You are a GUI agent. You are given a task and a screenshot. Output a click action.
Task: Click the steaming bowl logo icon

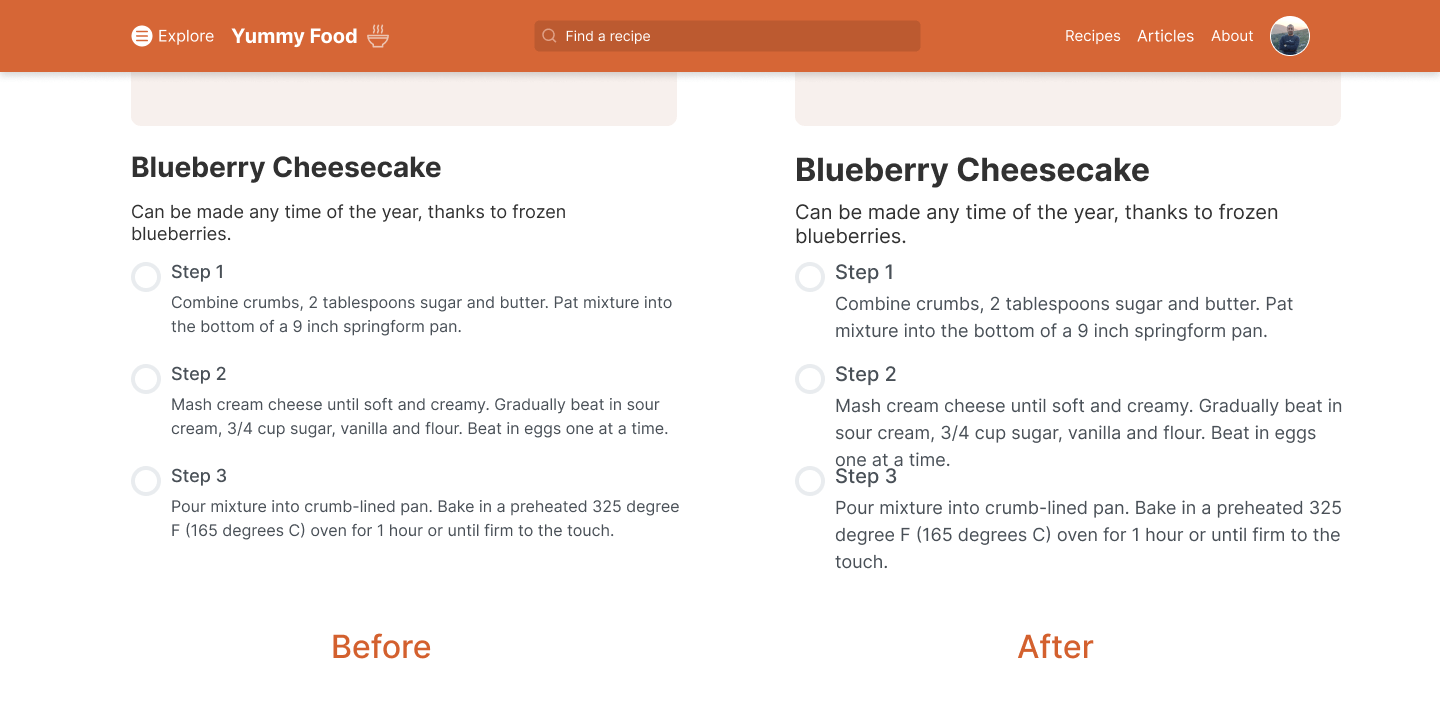pyautogui.click(x=378, y=37)
